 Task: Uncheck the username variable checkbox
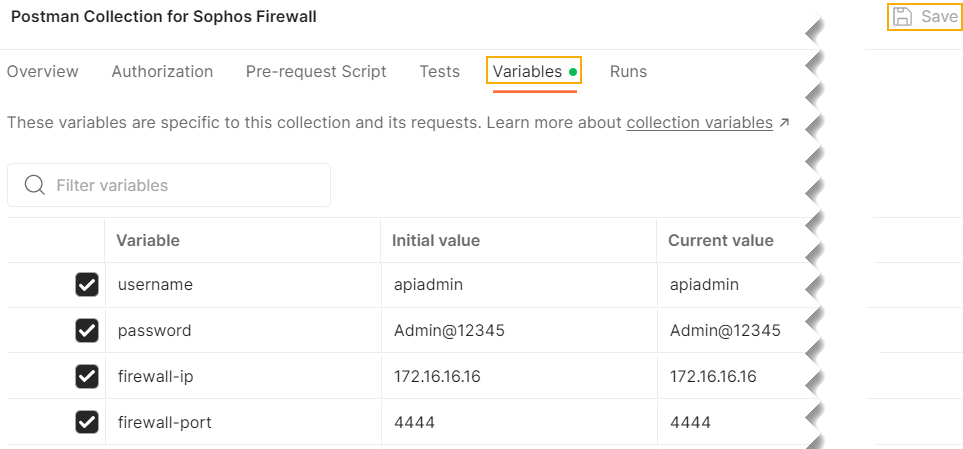point(87,285)
